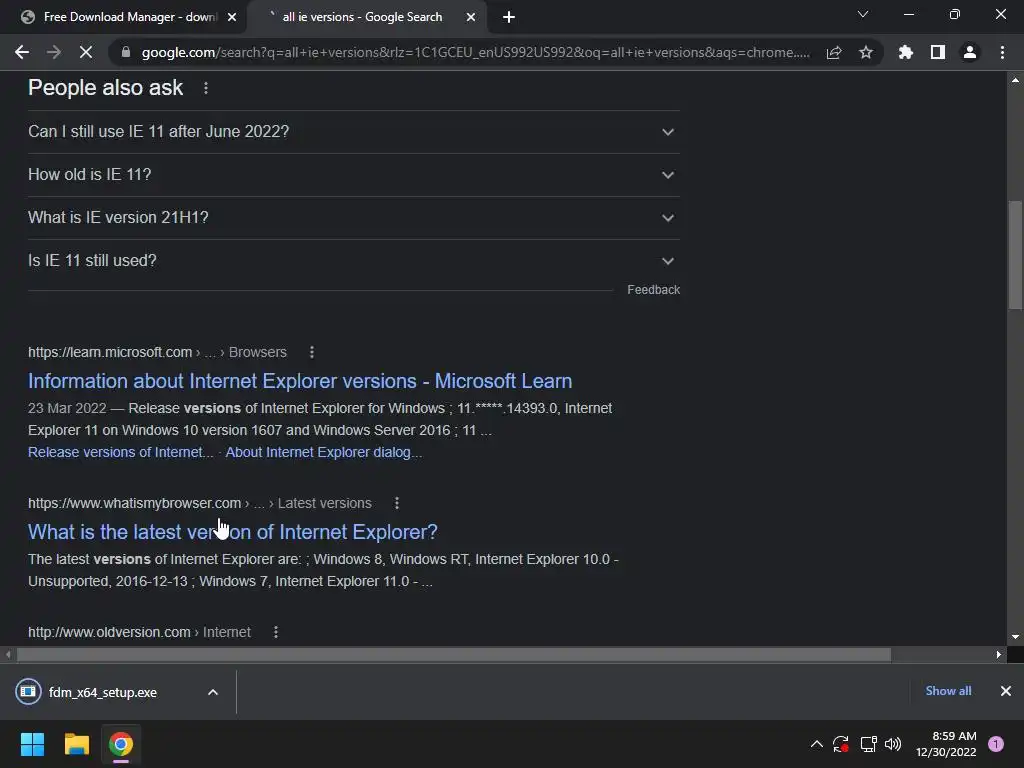Open more options for whatismybrowser.com result
1024x768 pixels.
[396, 504]
